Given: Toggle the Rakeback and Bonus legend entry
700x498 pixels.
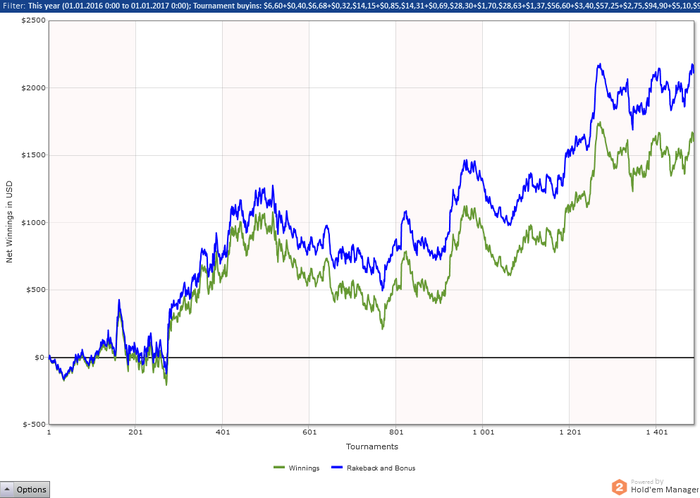Looking at the screenshot, I should 373,468.
